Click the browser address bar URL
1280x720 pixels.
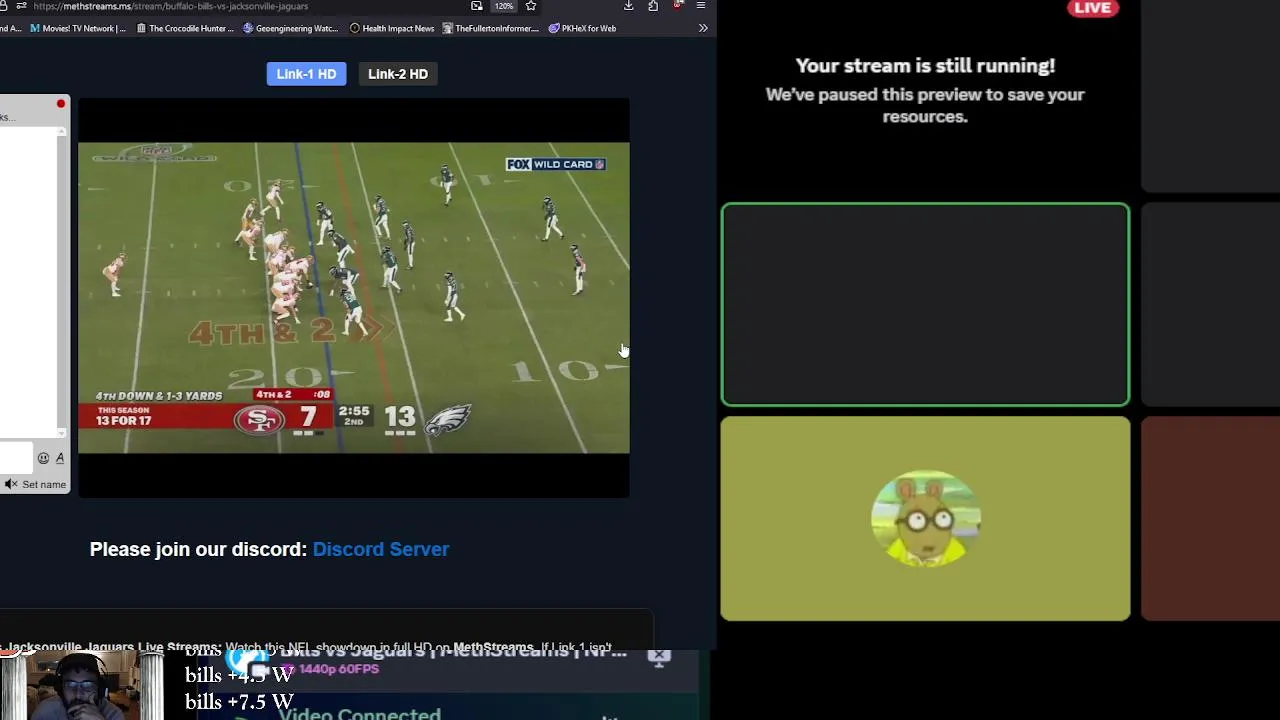[x=171, y=6]
